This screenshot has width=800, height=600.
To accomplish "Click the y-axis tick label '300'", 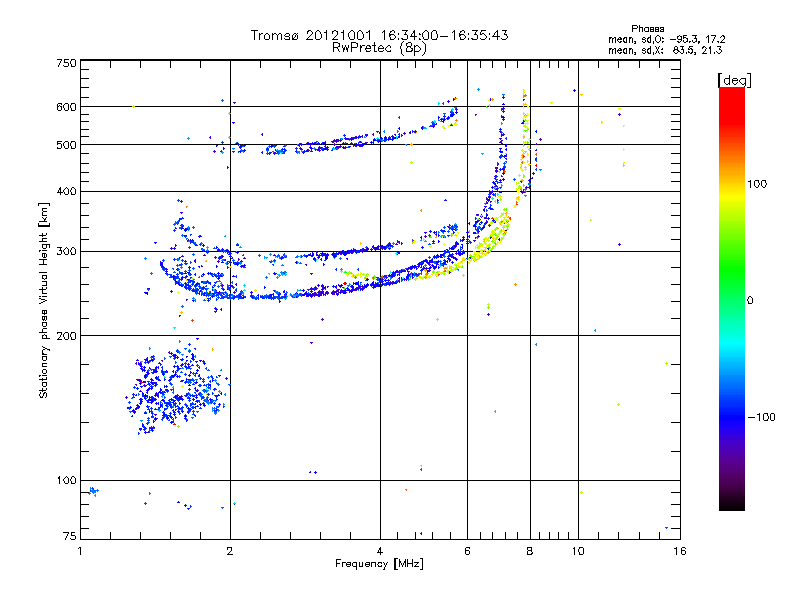I will (66, 251).
